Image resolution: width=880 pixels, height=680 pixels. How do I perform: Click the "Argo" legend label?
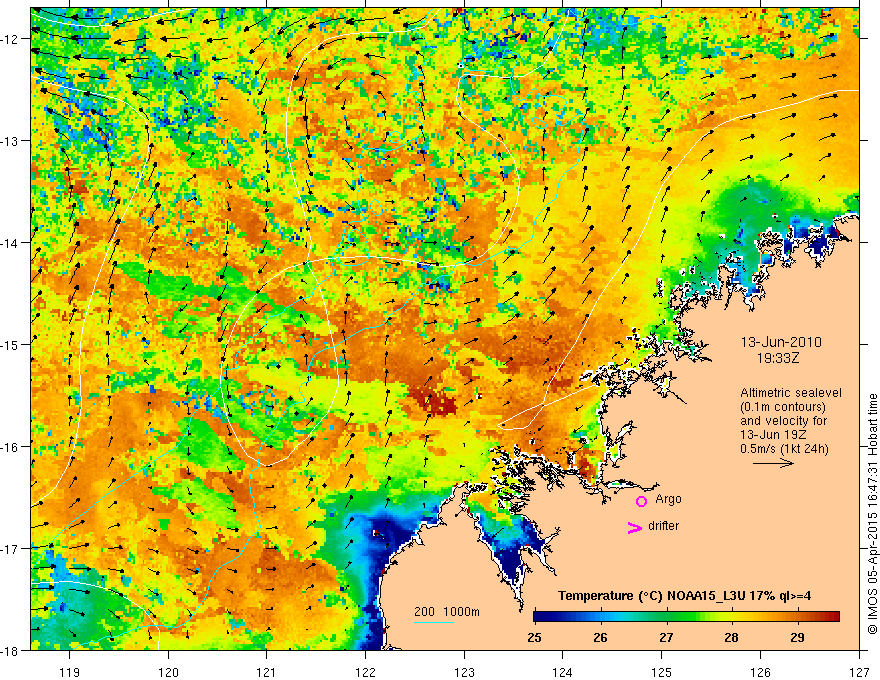pyautogui.click(x=668, y=499)
